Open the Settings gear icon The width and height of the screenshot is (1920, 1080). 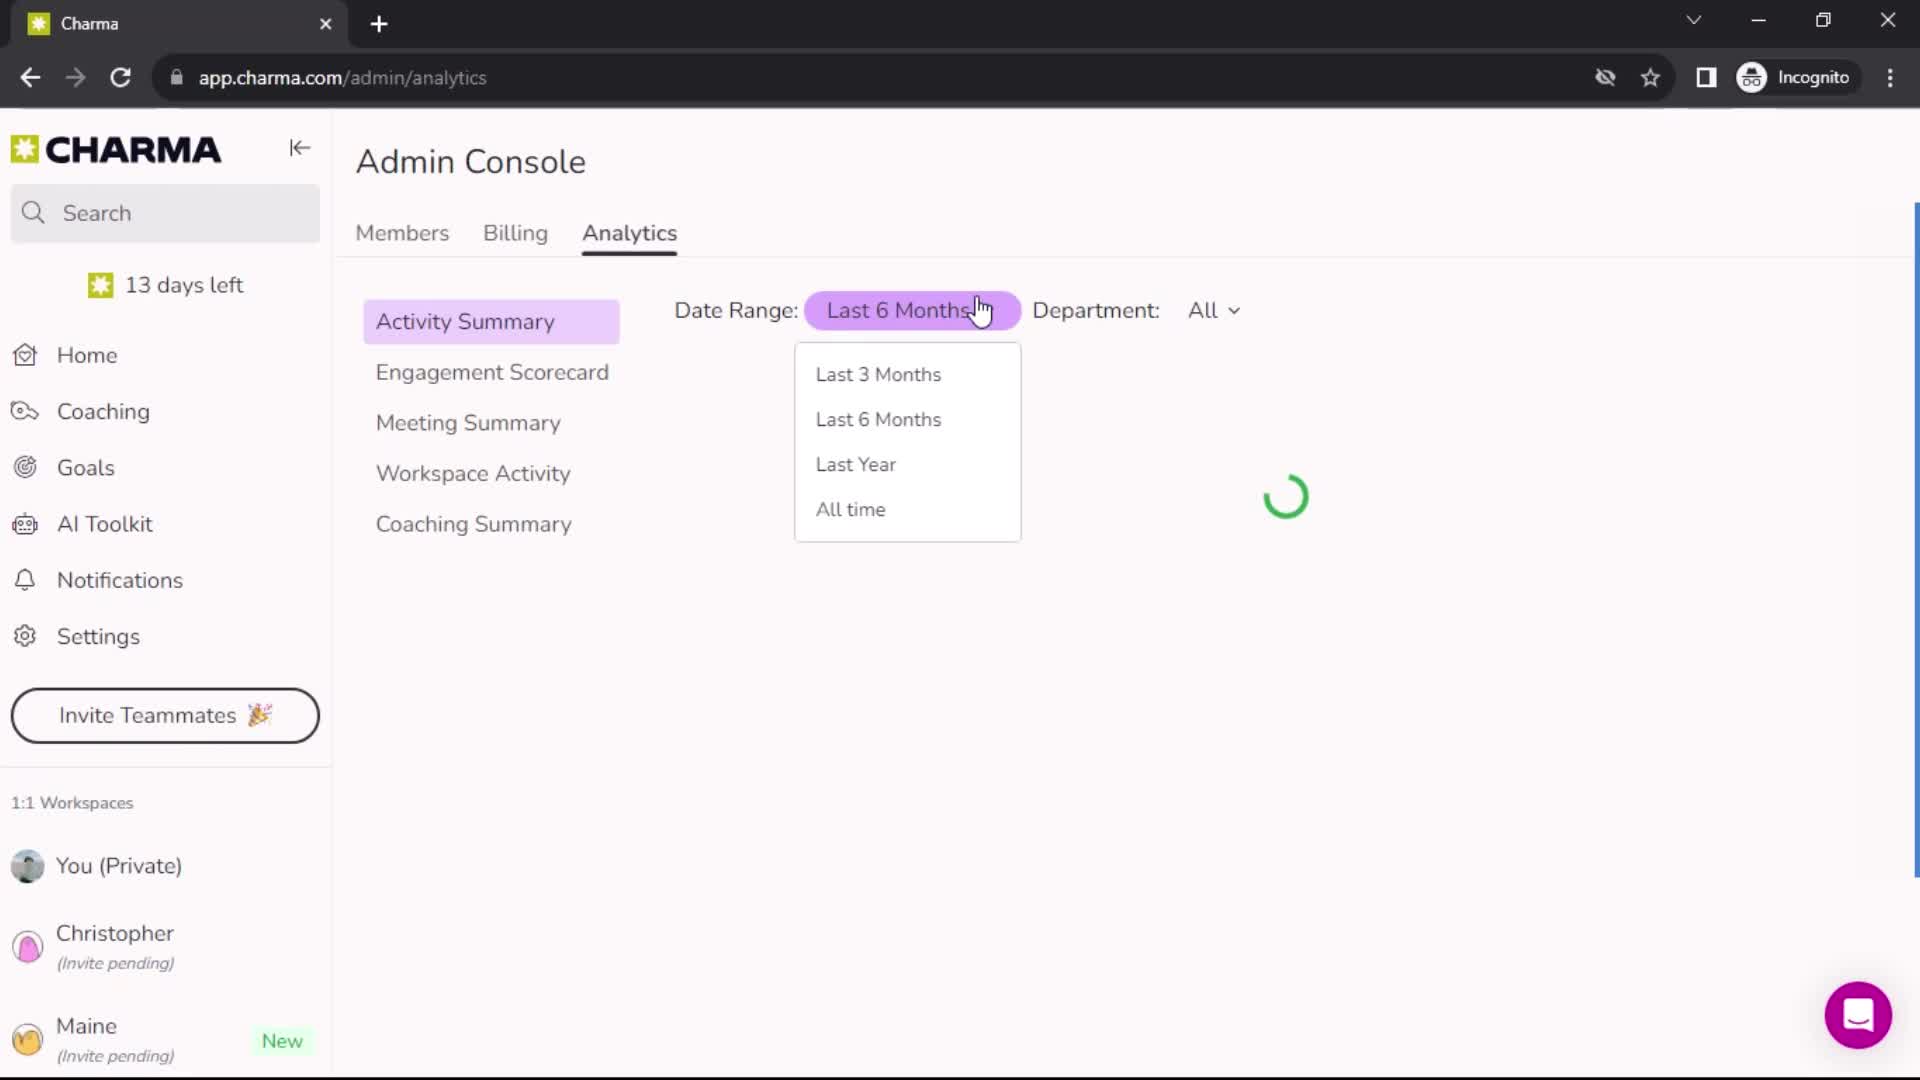25,636
